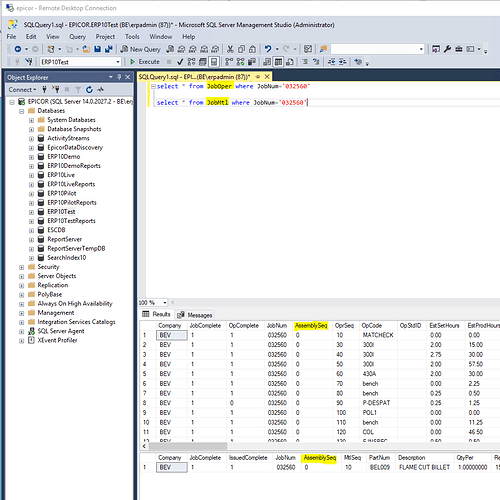500x500 pixels.
Task: Toggle Results to Grid mode icon
Action: (279, 62)
